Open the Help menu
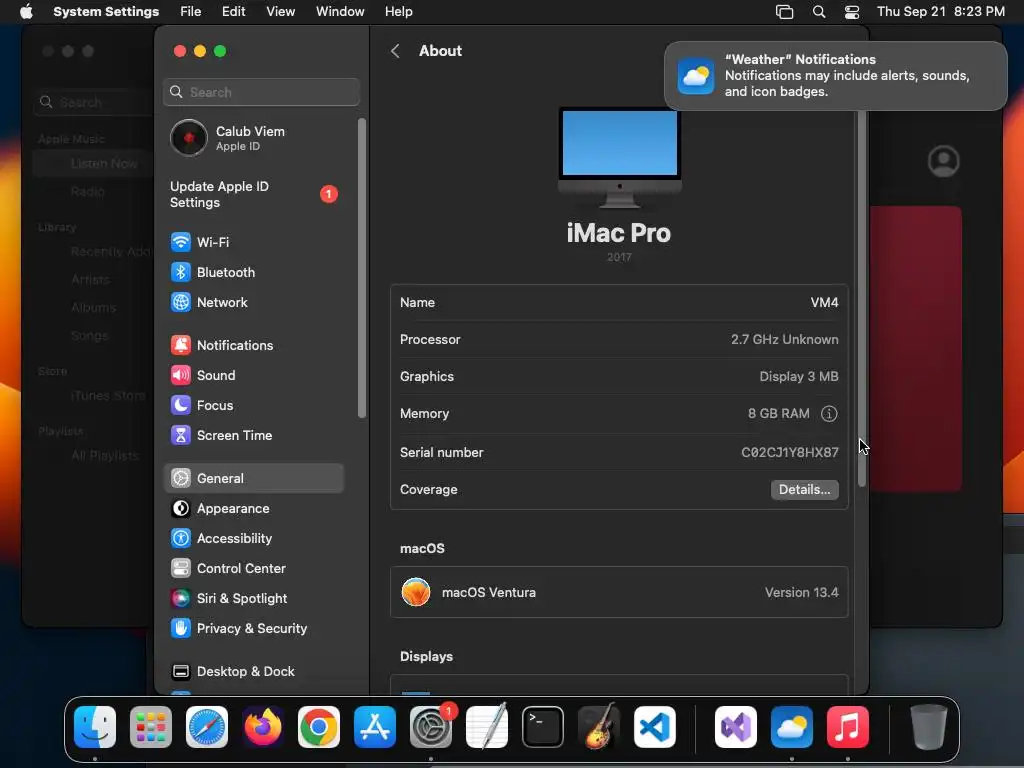The image size is (1024, 768). tap(398, 12)
